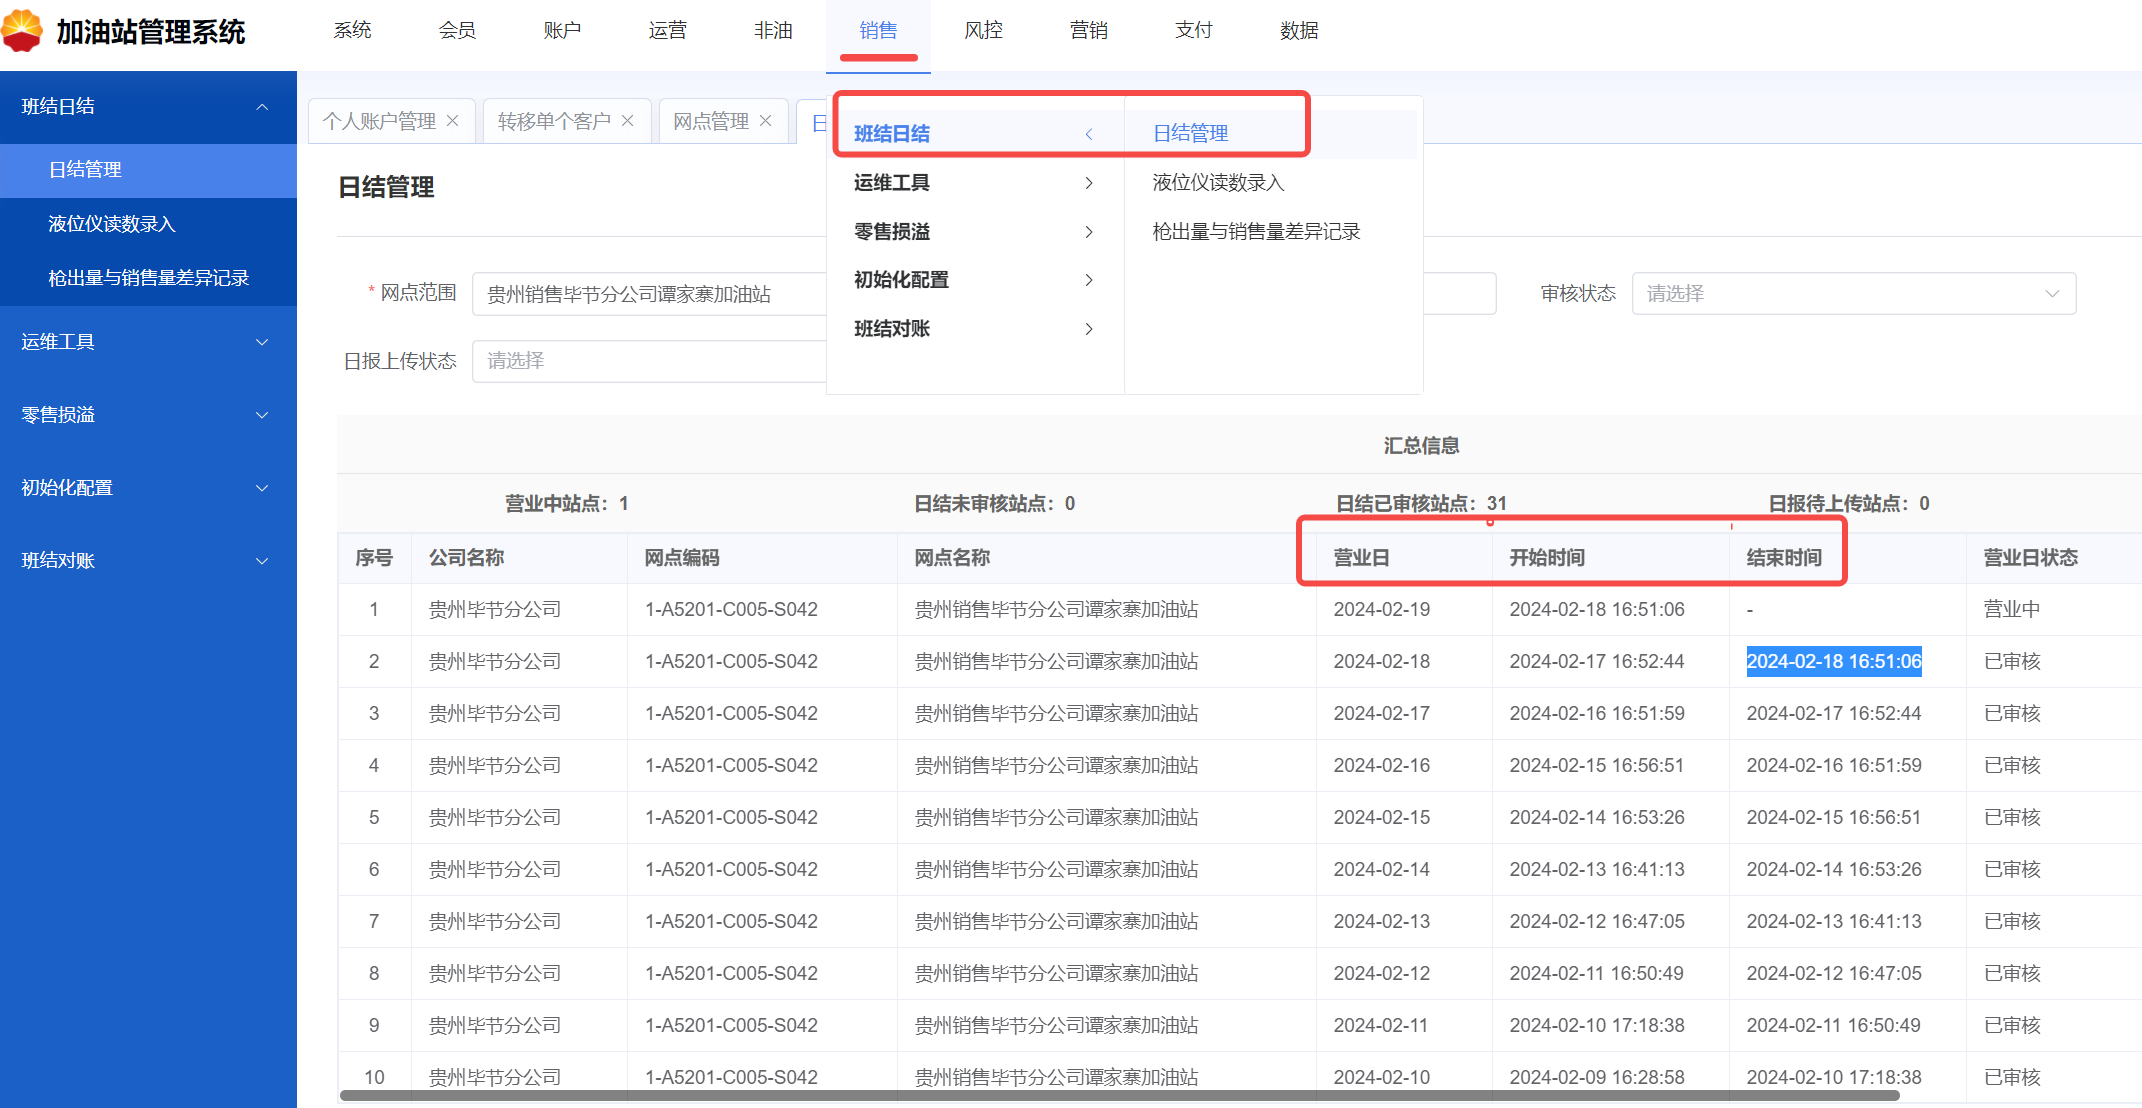The height and width of the screenshot is (1108, 2142).
Task: Close the 转移单个客户 tab
Action: (628, 121)
